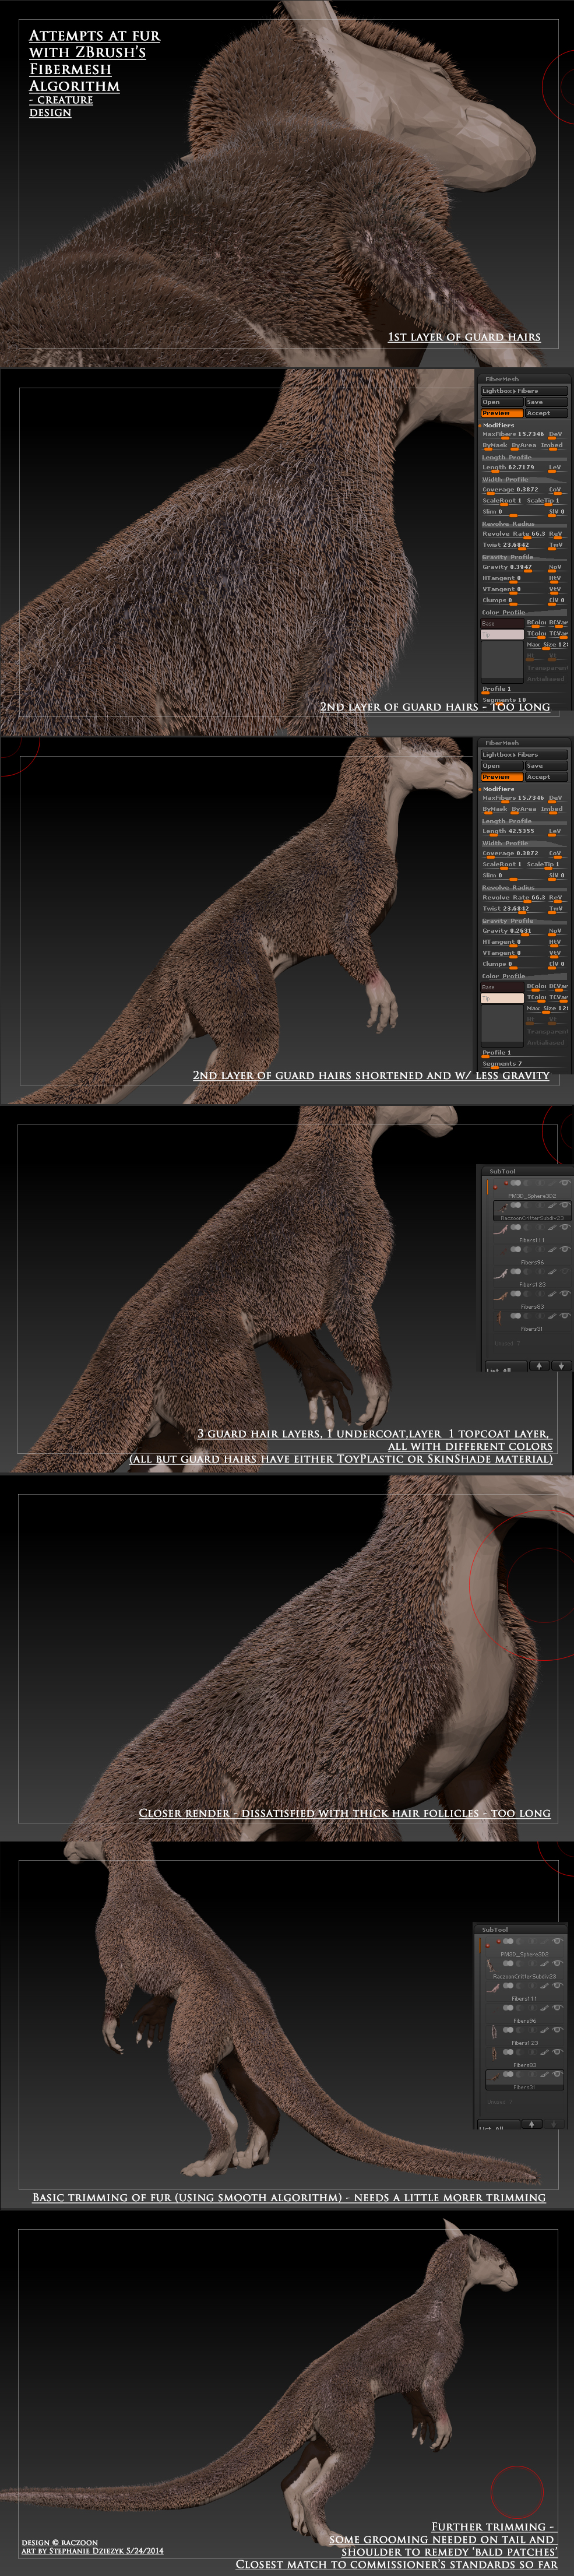
Task: Open Lightbox Fibers in FiberMesh panel showing Length 42.5355
Action: 524,755
